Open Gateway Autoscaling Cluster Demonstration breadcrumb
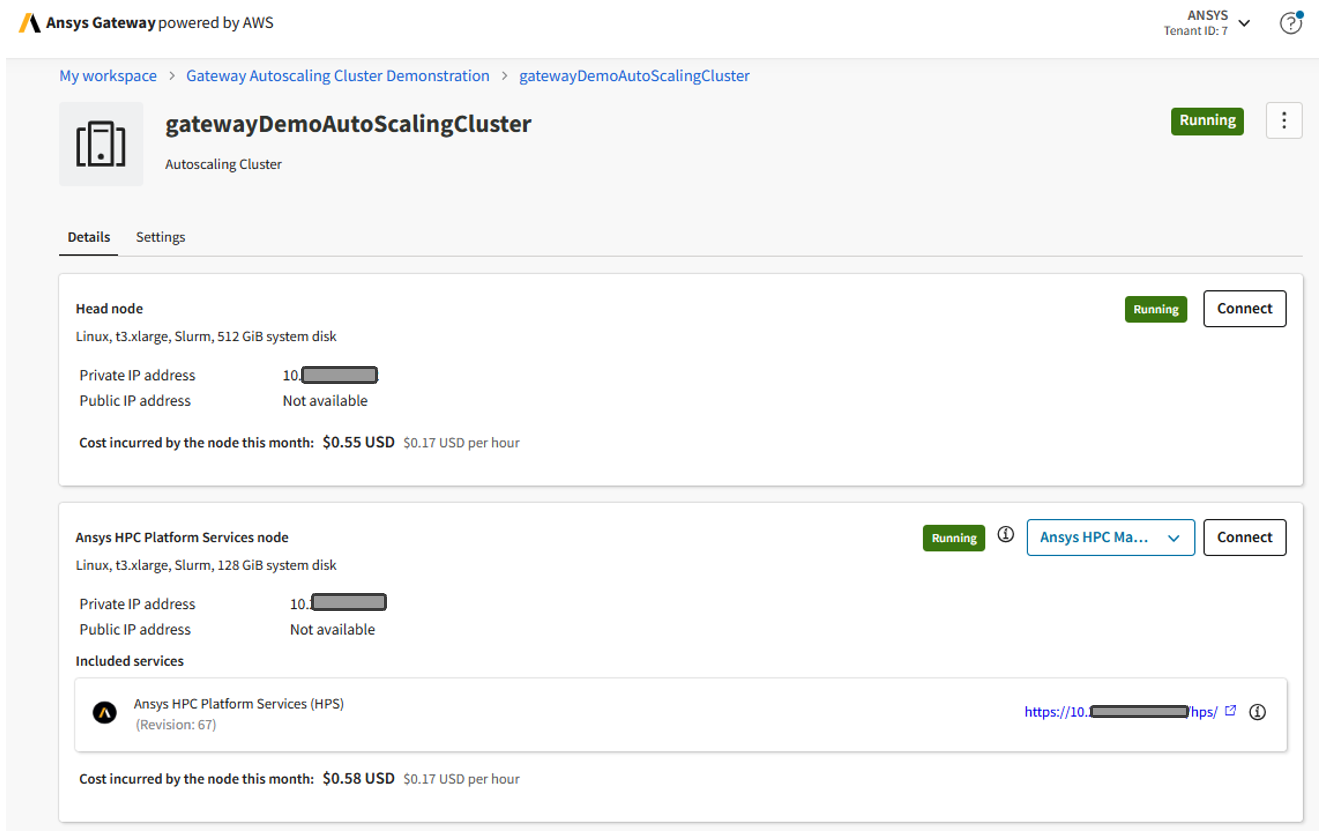The width and height of the screenshot is (1320, 831). pos(337,75)
